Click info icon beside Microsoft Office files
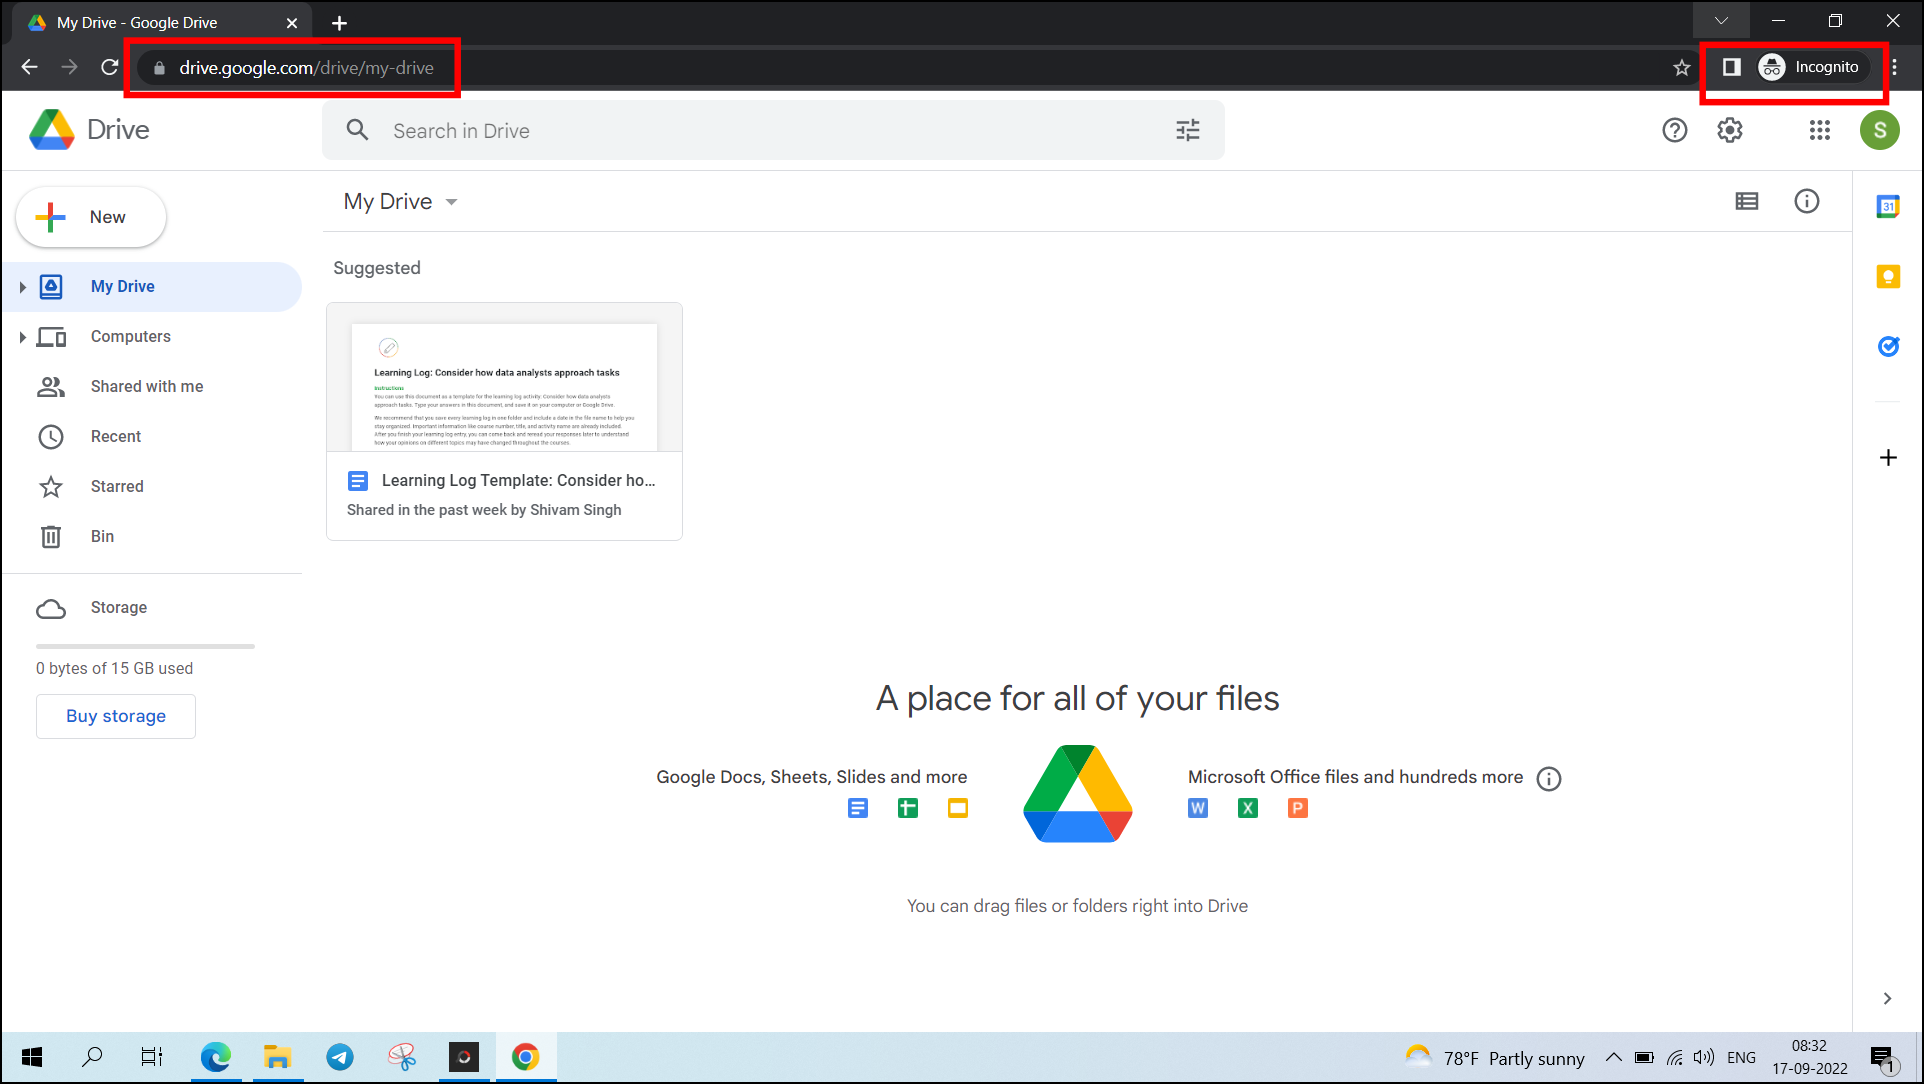1924x1084 pixels. tap(1548, 779)
